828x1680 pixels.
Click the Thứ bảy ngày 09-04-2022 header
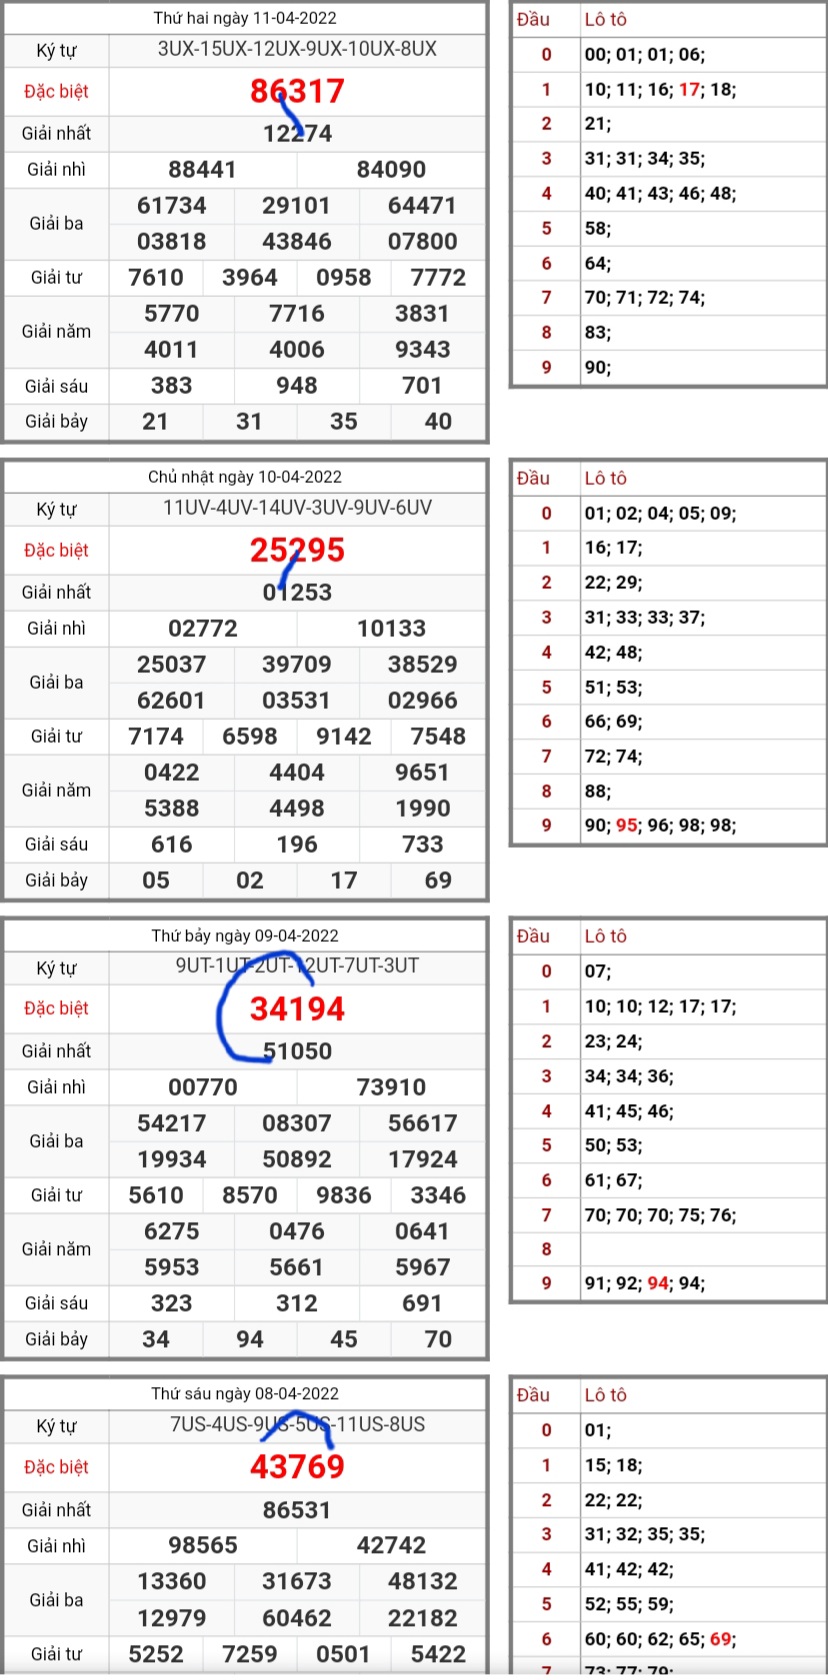(x=245, y=936)
